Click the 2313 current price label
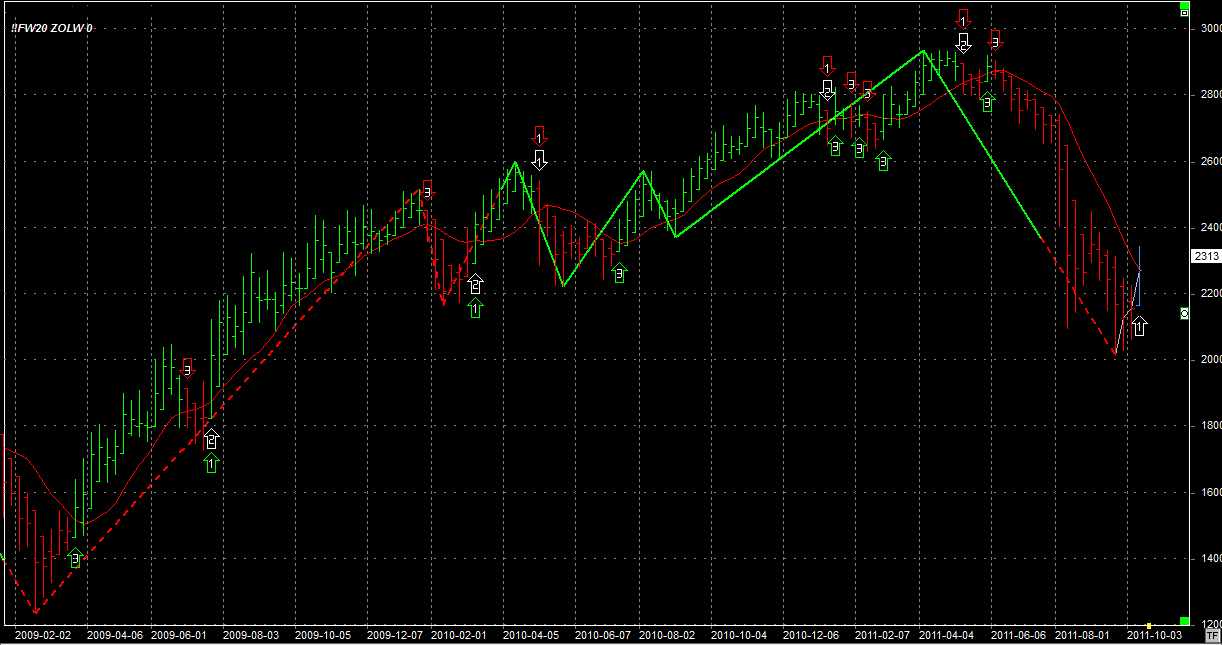This screenshot has height=645, width=1222. [1205, 256]
